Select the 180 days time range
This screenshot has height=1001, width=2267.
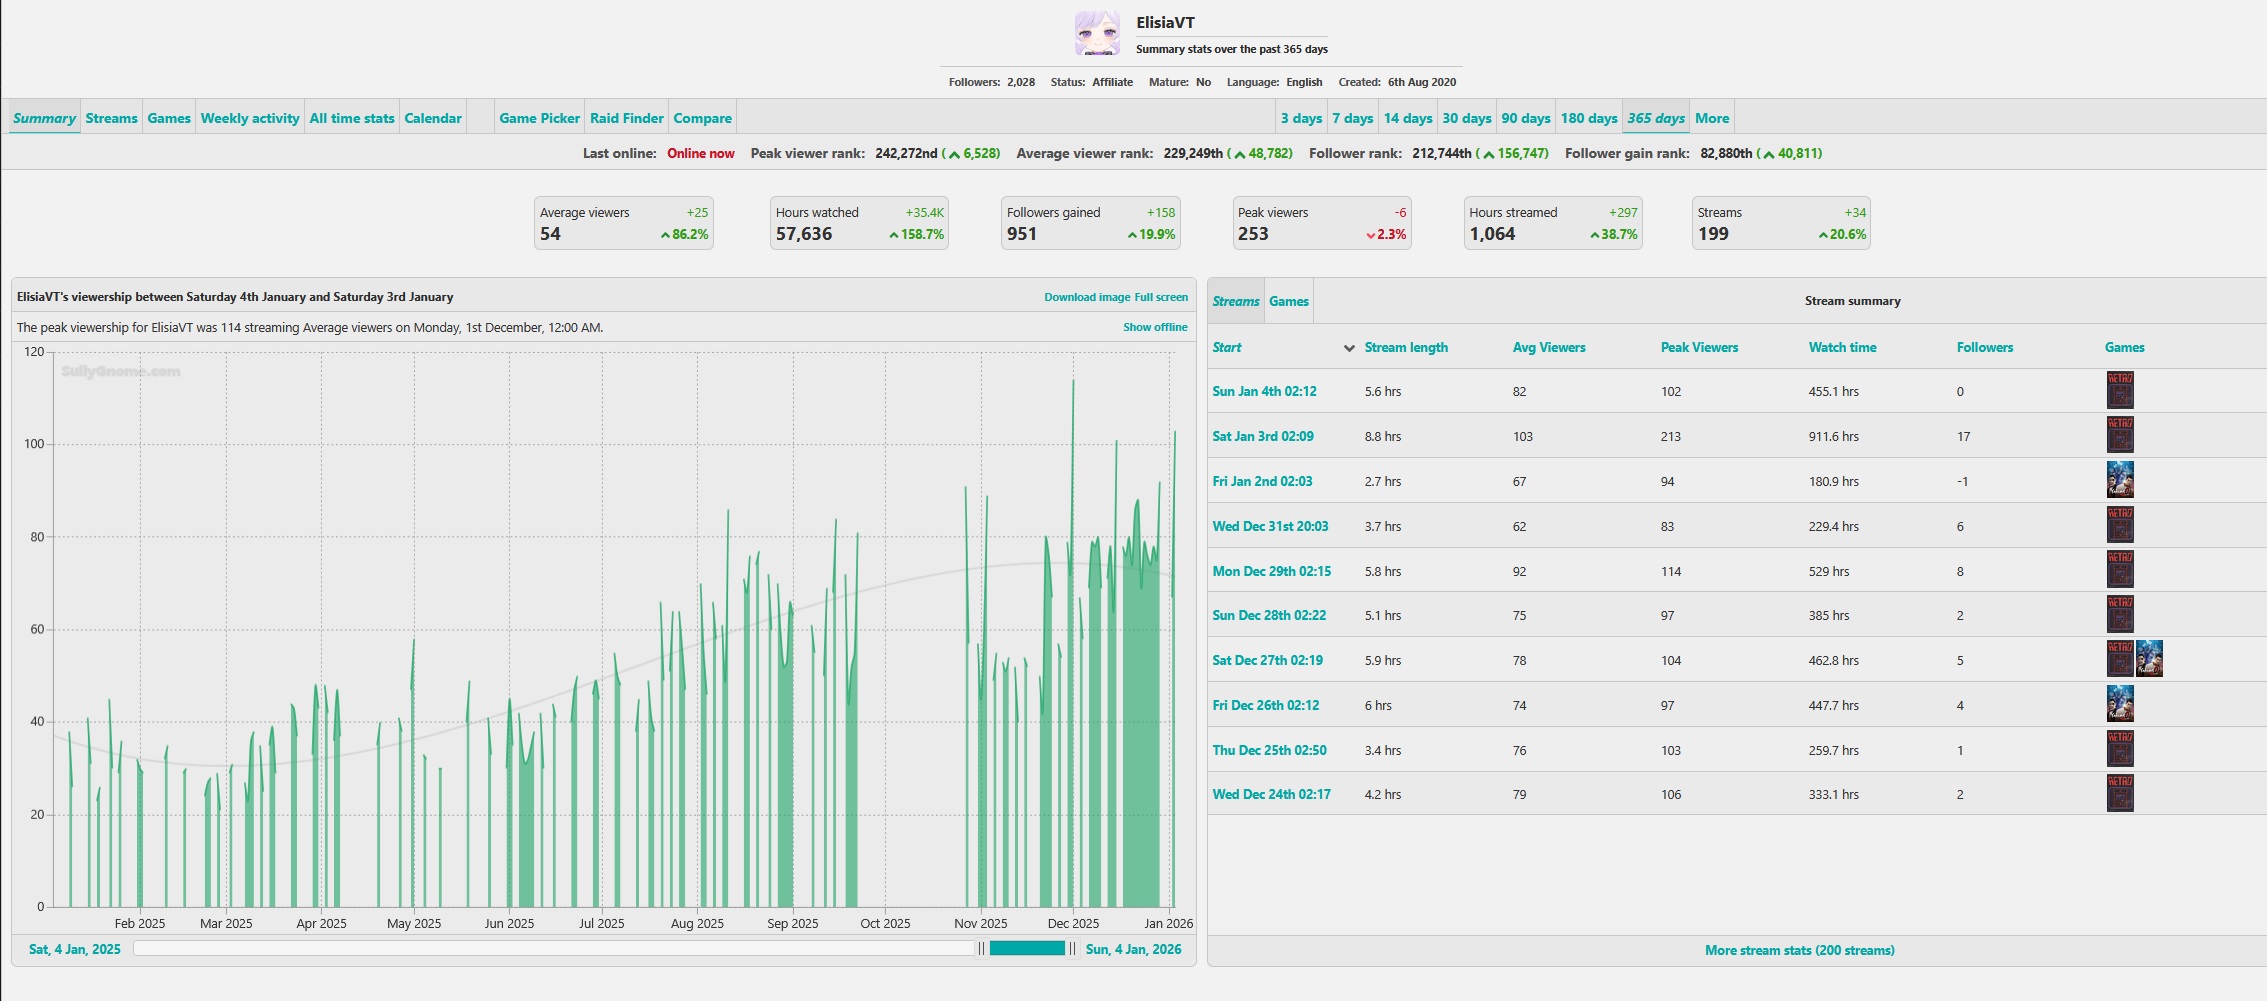(1589, 118)
